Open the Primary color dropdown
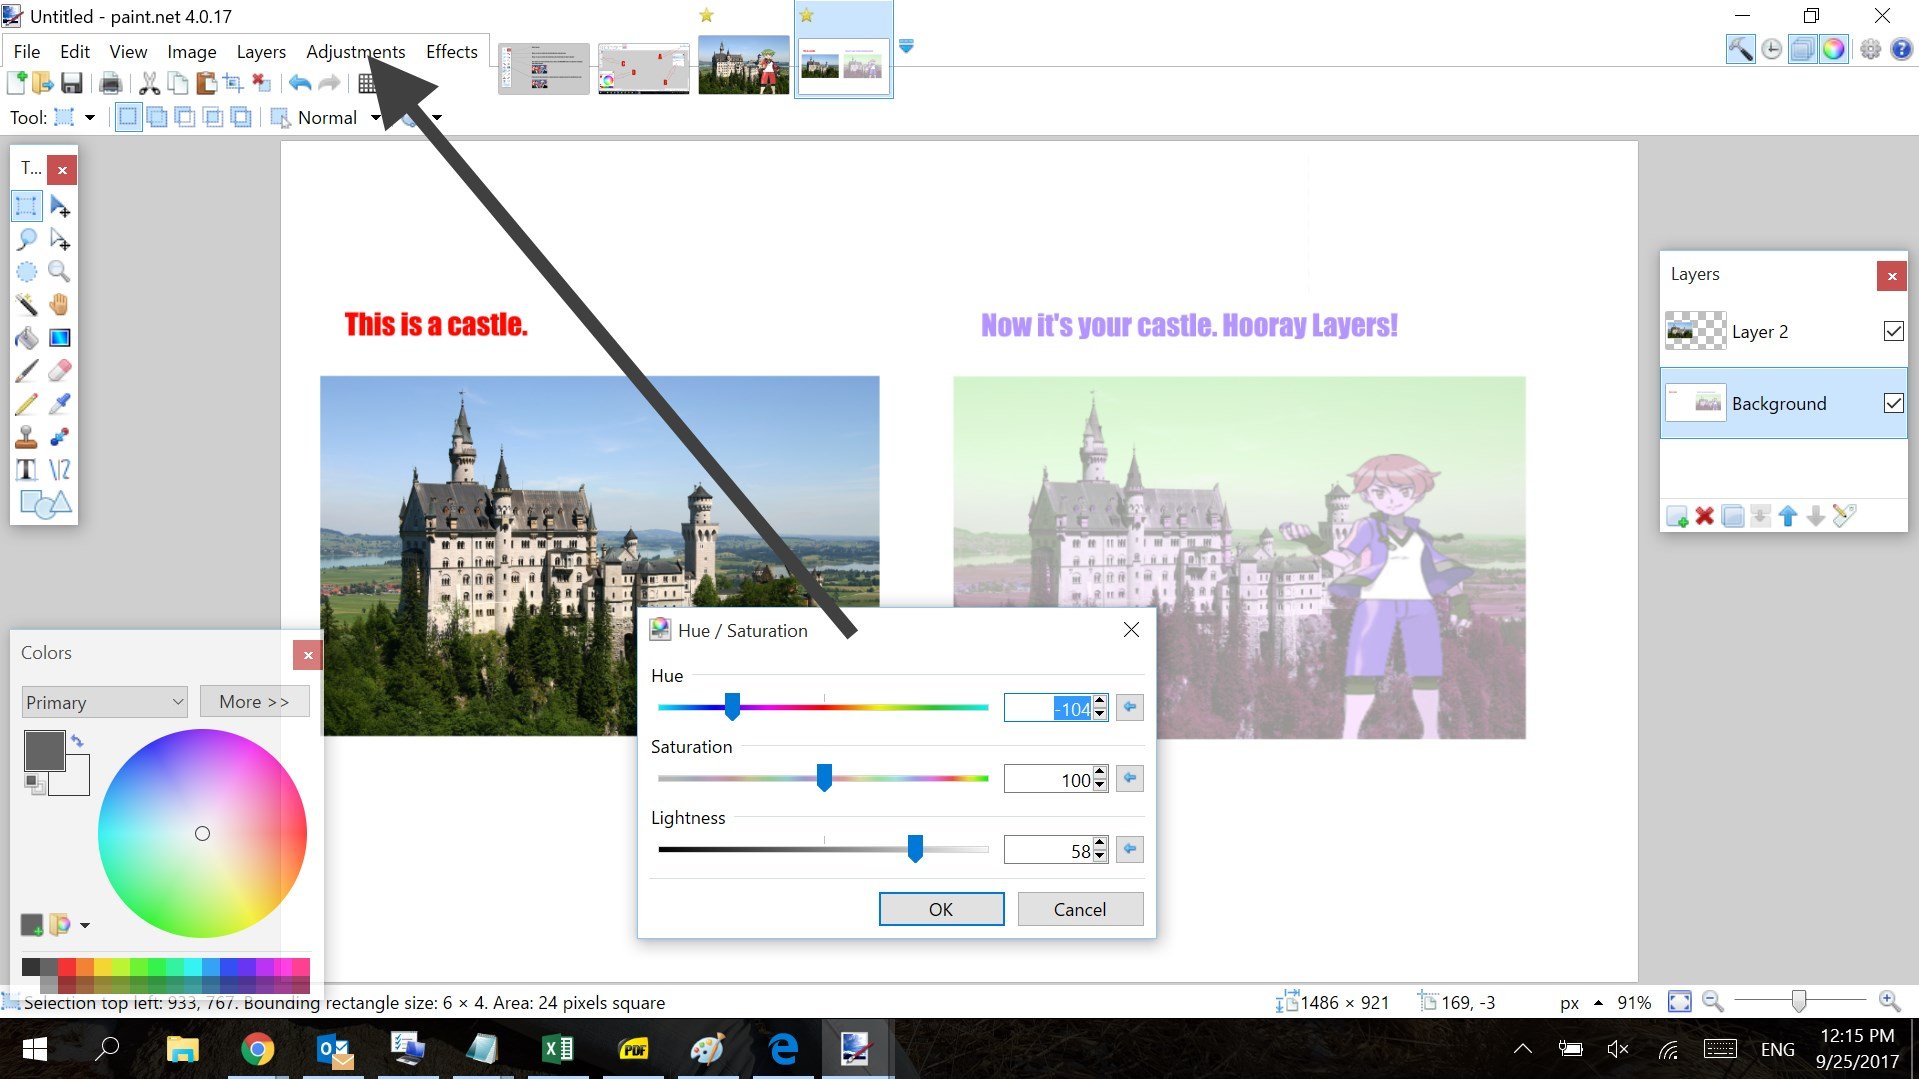This screenshot has width=1919, height=1079. (104, 702)
